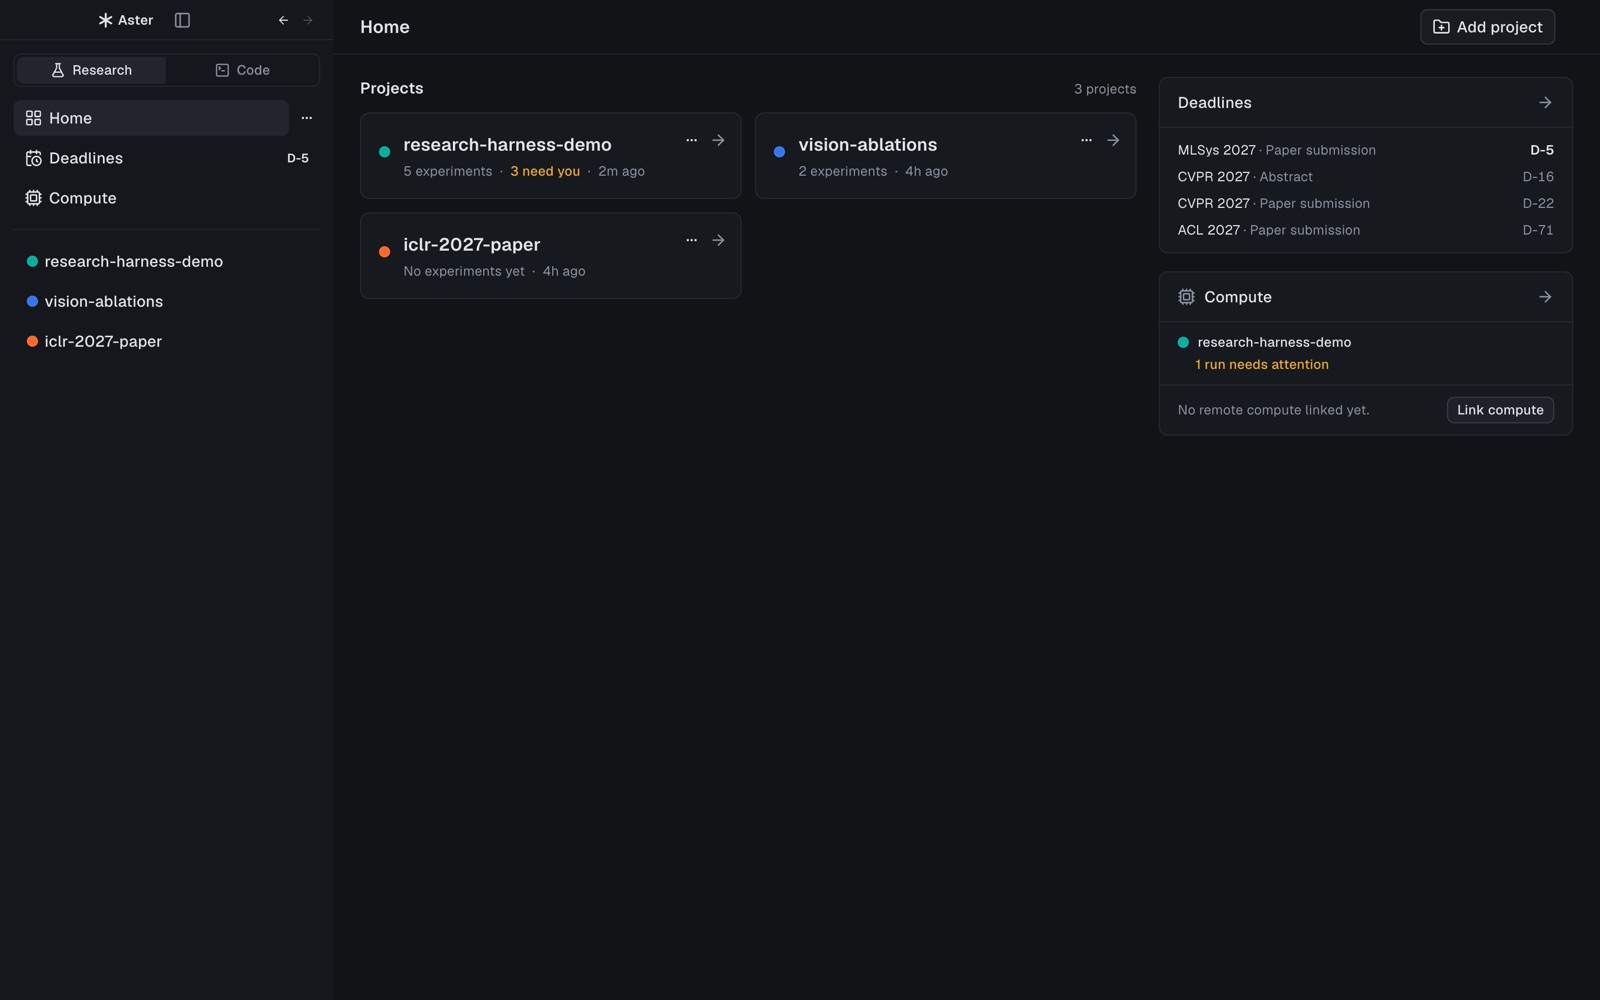This screenshot has height=1000, width=1600.
Task: Select Home in the sidebar
Action: click(151, 118)
